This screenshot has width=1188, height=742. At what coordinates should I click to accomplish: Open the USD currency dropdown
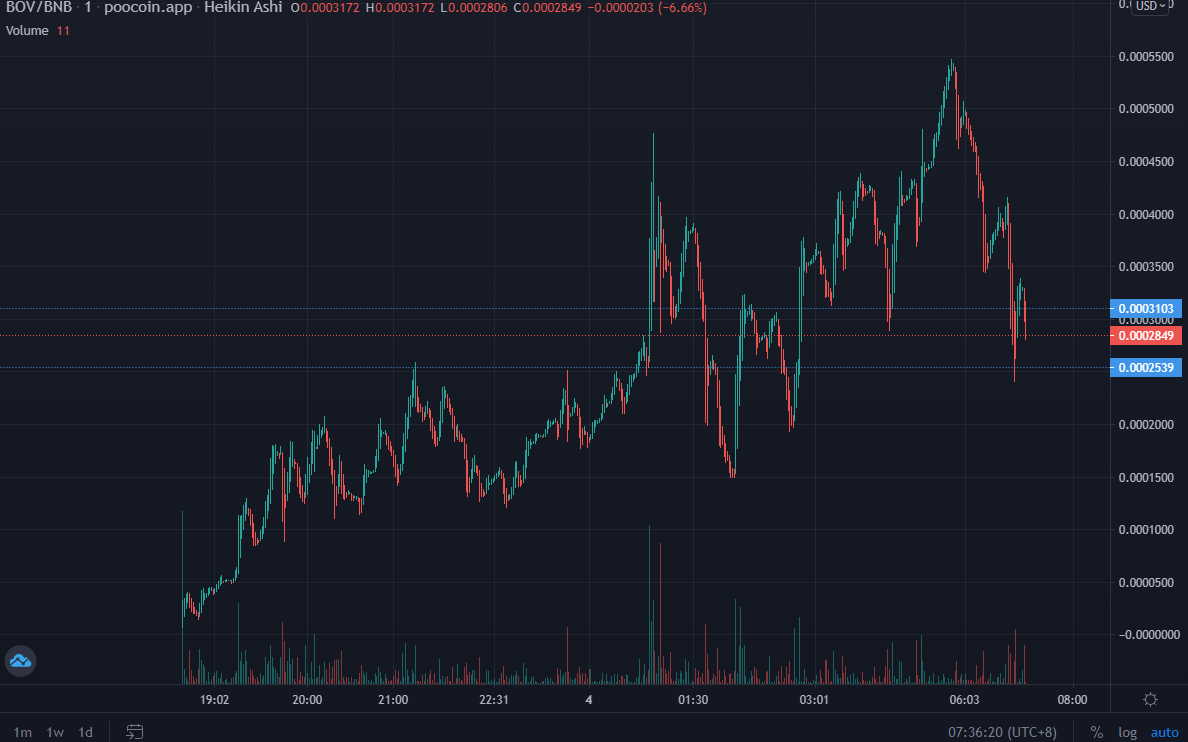coord(1150,6)
